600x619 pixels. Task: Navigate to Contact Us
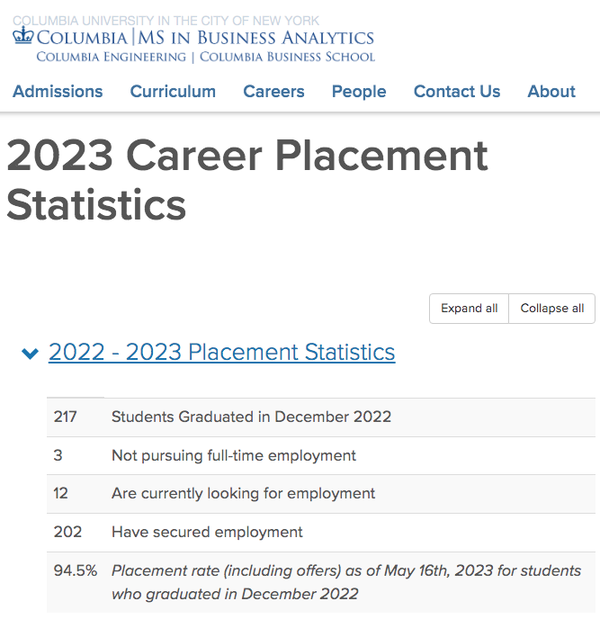click(456, 91)
